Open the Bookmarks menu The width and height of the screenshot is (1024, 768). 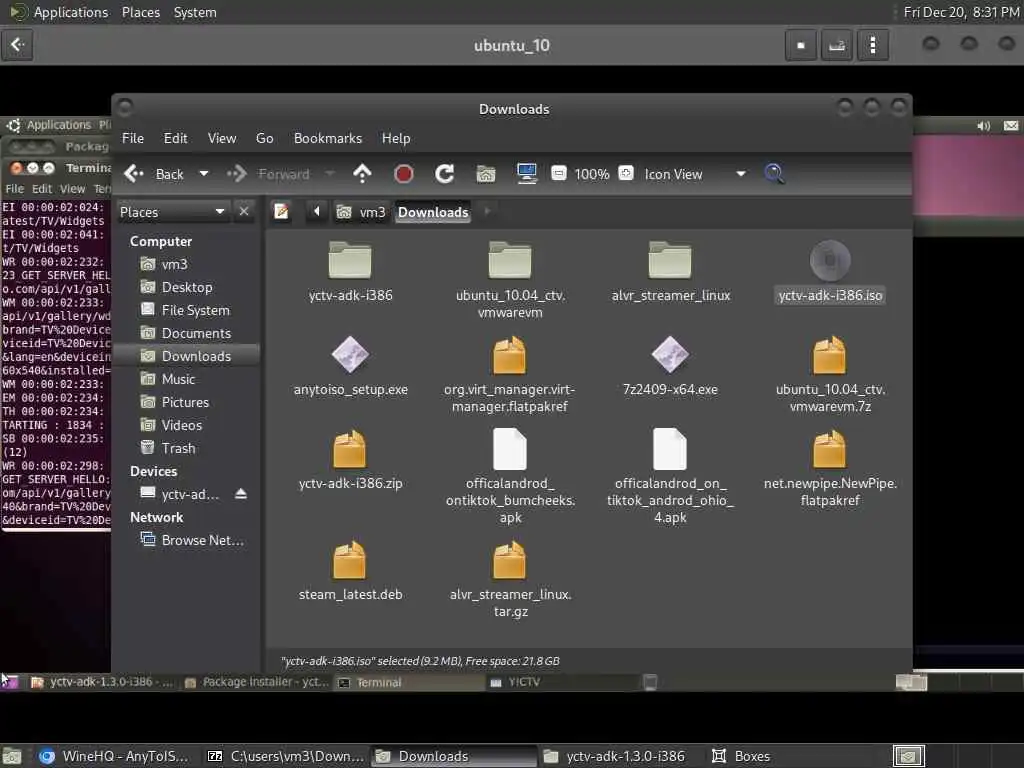pos(328,138)
